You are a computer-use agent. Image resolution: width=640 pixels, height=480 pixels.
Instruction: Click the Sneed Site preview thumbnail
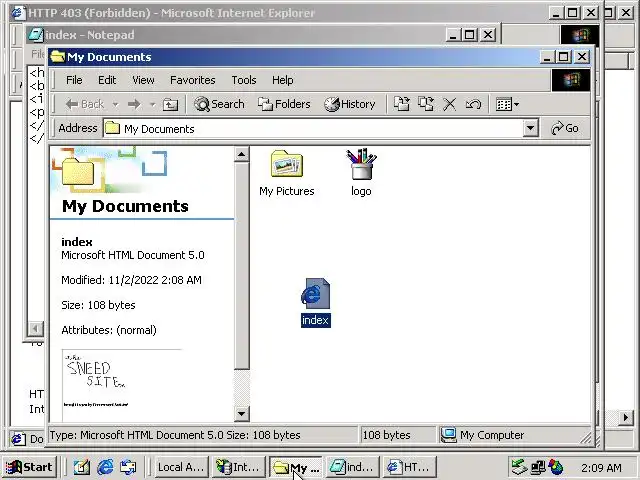122,384
